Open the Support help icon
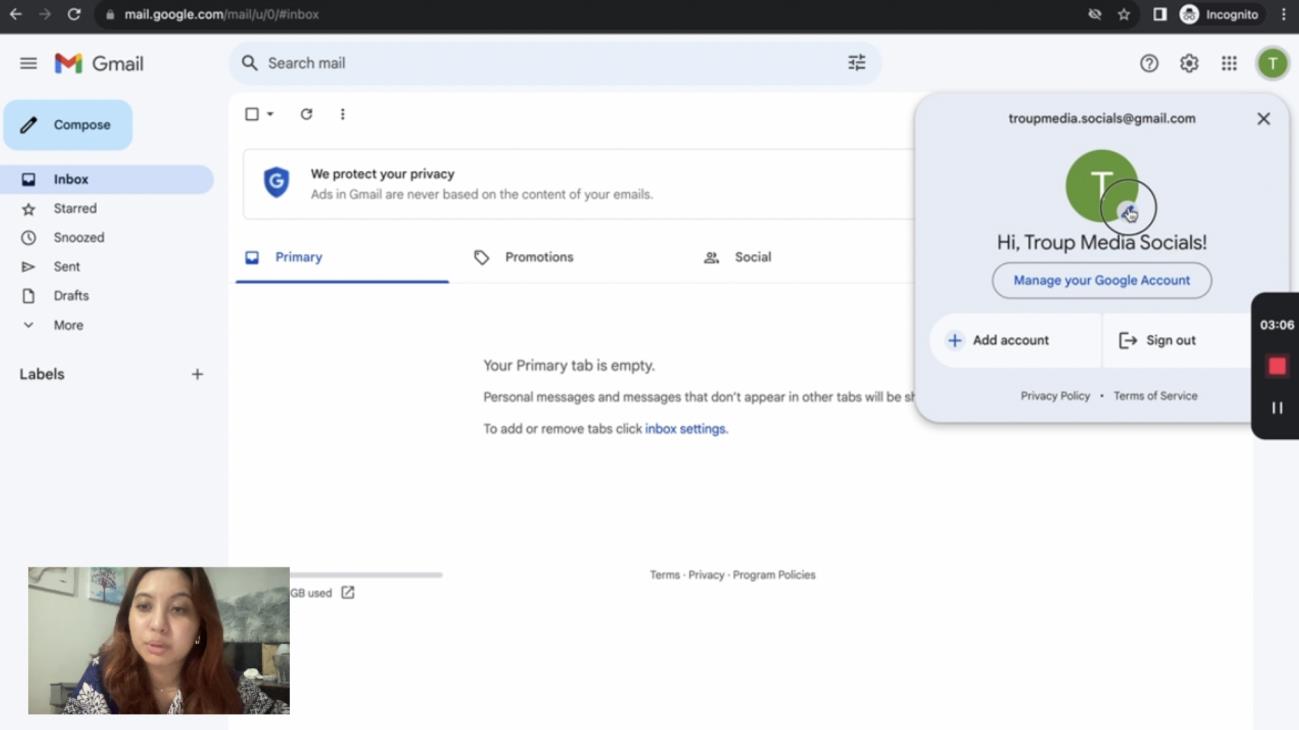The height and width of the screenshot is (730, 1299). pos(1149,63)
